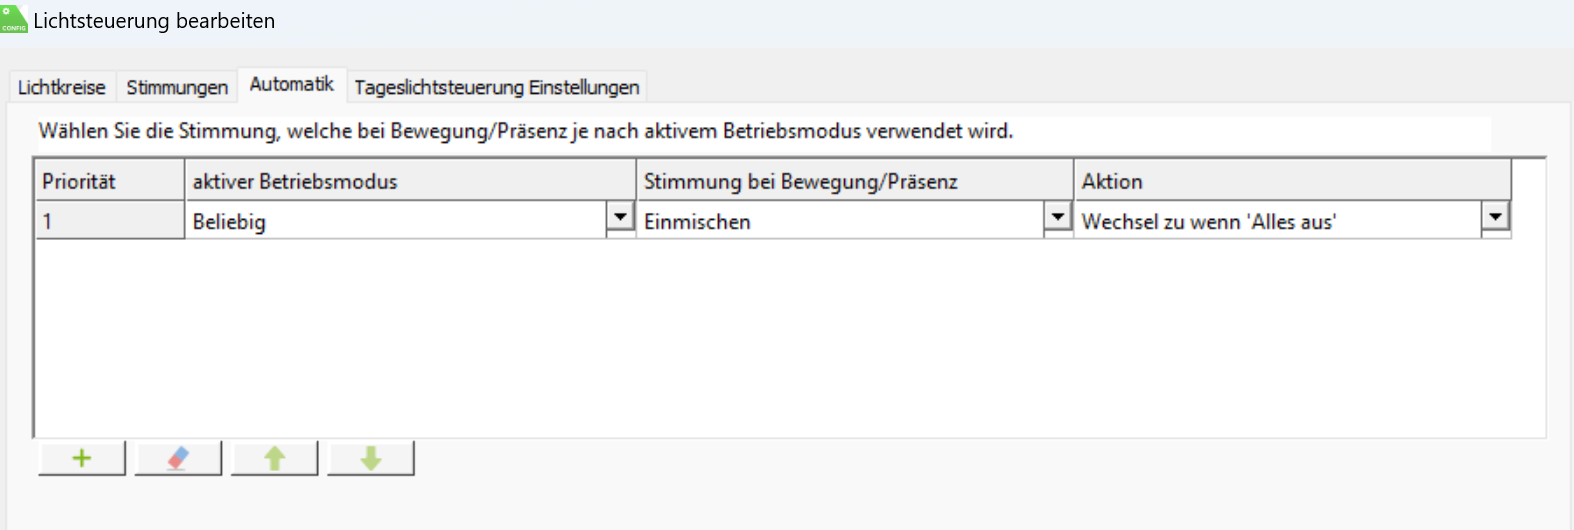This screenshot has height=530, width=1574.
Task: Open the Aktion dropdown arrow at the row end
Action: [1495, 217]
